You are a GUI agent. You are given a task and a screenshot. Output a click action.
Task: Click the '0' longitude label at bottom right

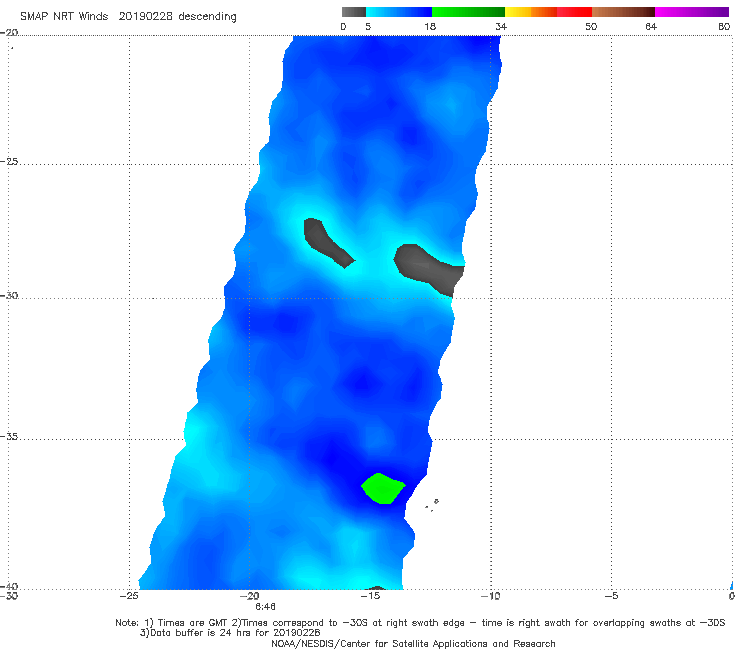[x=731, y=596]
